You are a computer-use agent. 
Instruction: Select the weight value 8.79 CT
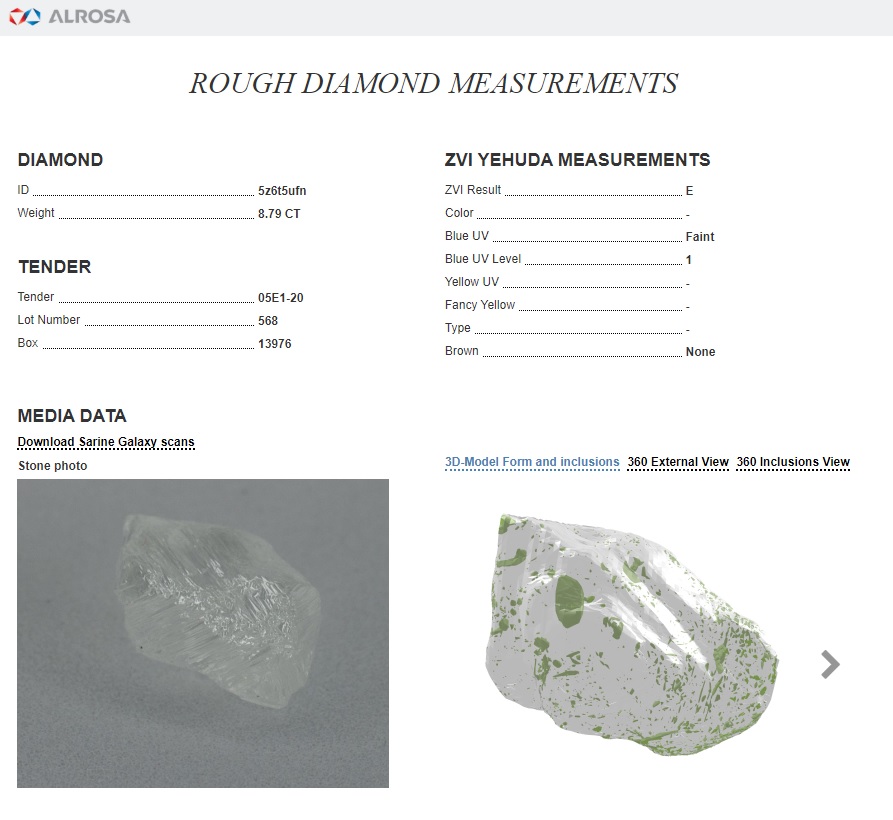(278, 213)
